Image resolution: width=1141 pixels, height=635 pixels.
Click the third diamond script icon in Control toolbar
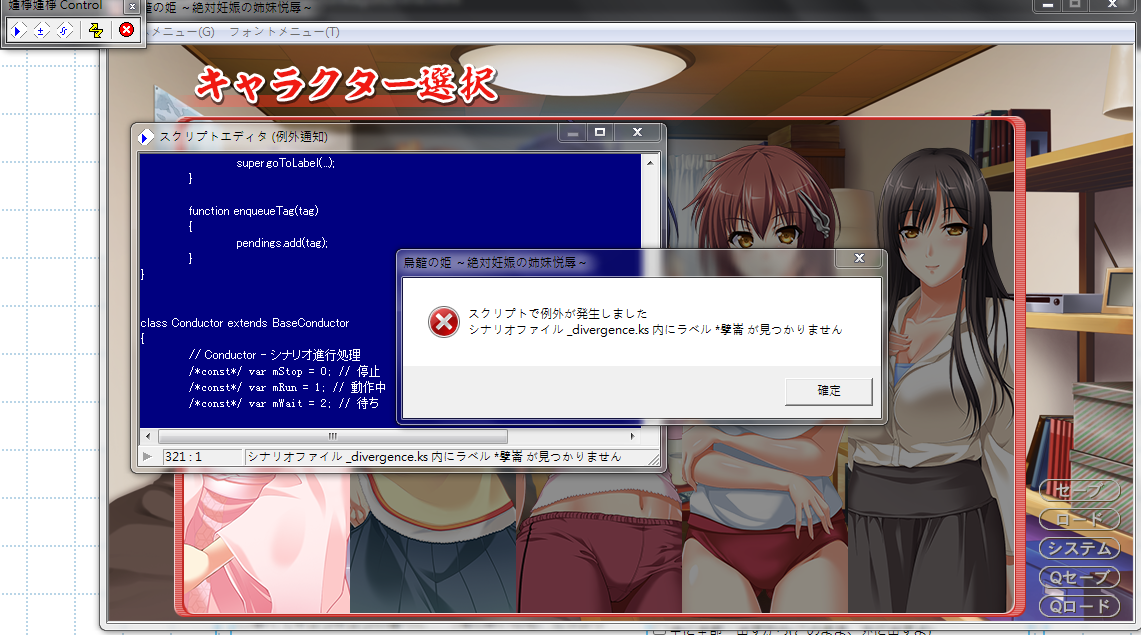point(64,30)
